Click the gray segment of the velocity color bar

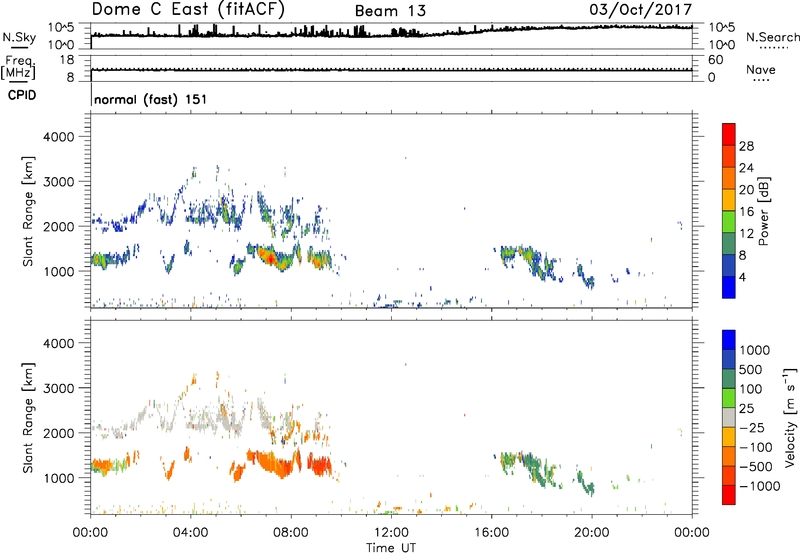click(729, 417)
